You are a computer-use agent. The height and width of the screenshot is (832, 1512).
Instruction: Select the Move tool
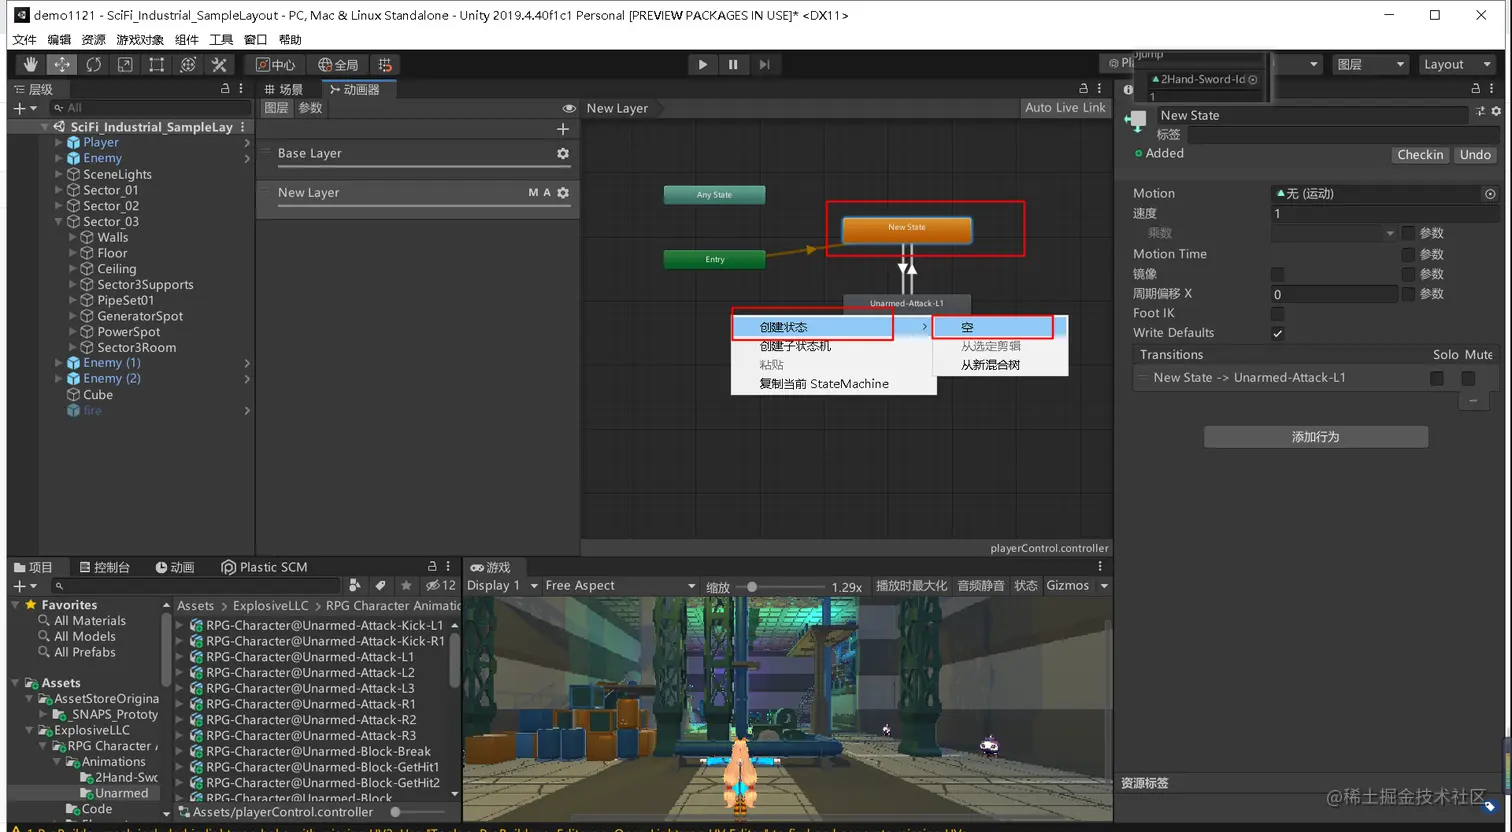click(x=62, y=64)
